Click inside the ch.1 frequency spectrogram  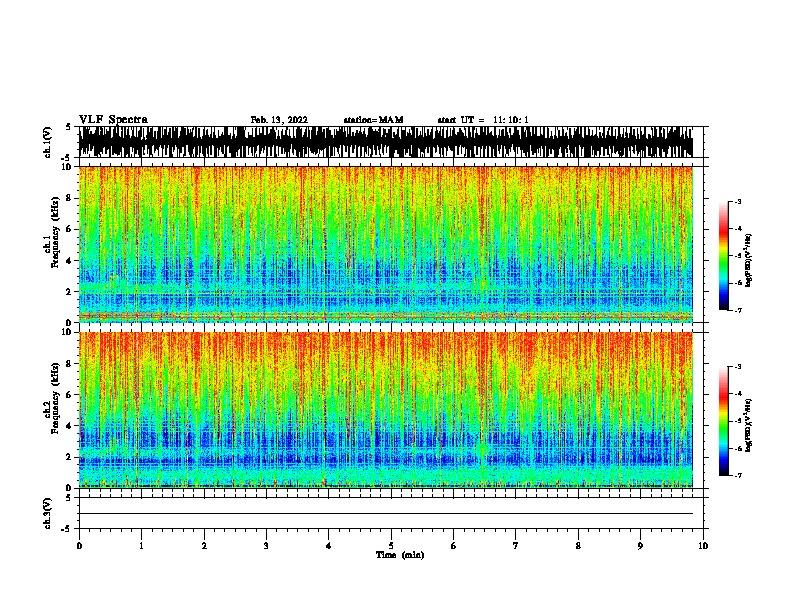tap(386, 244)
